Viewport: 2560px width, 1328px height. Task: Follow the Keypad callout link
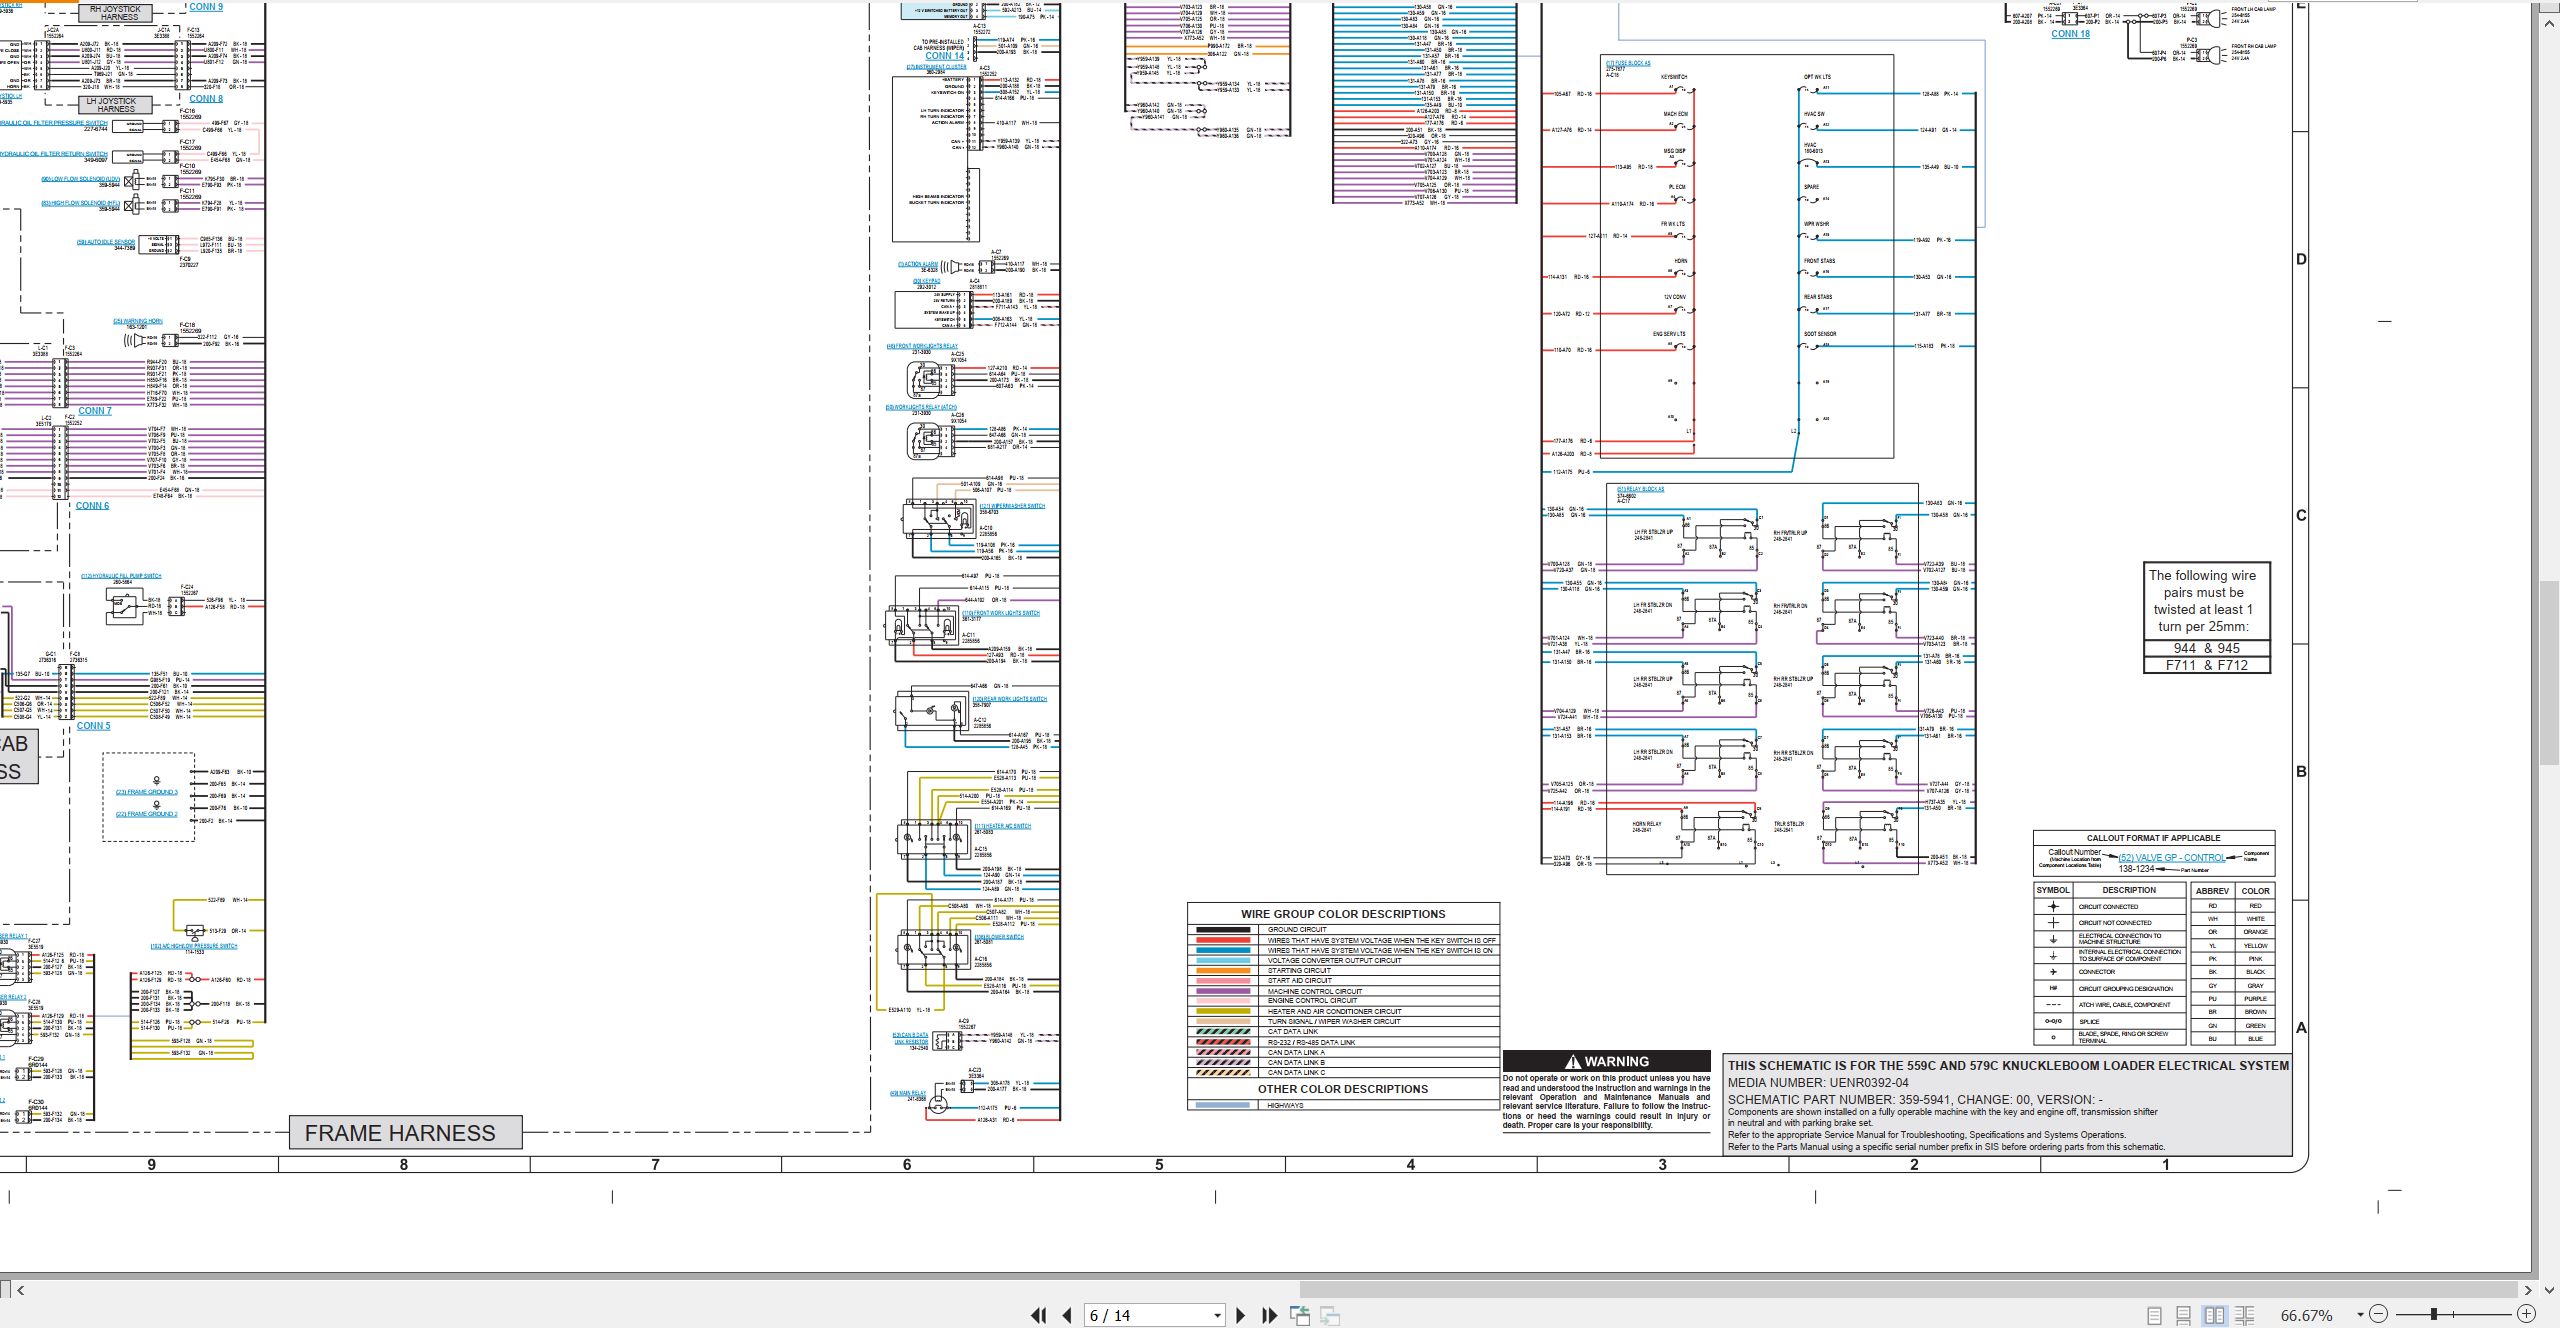pyautogui.click(x=926, y=281)
